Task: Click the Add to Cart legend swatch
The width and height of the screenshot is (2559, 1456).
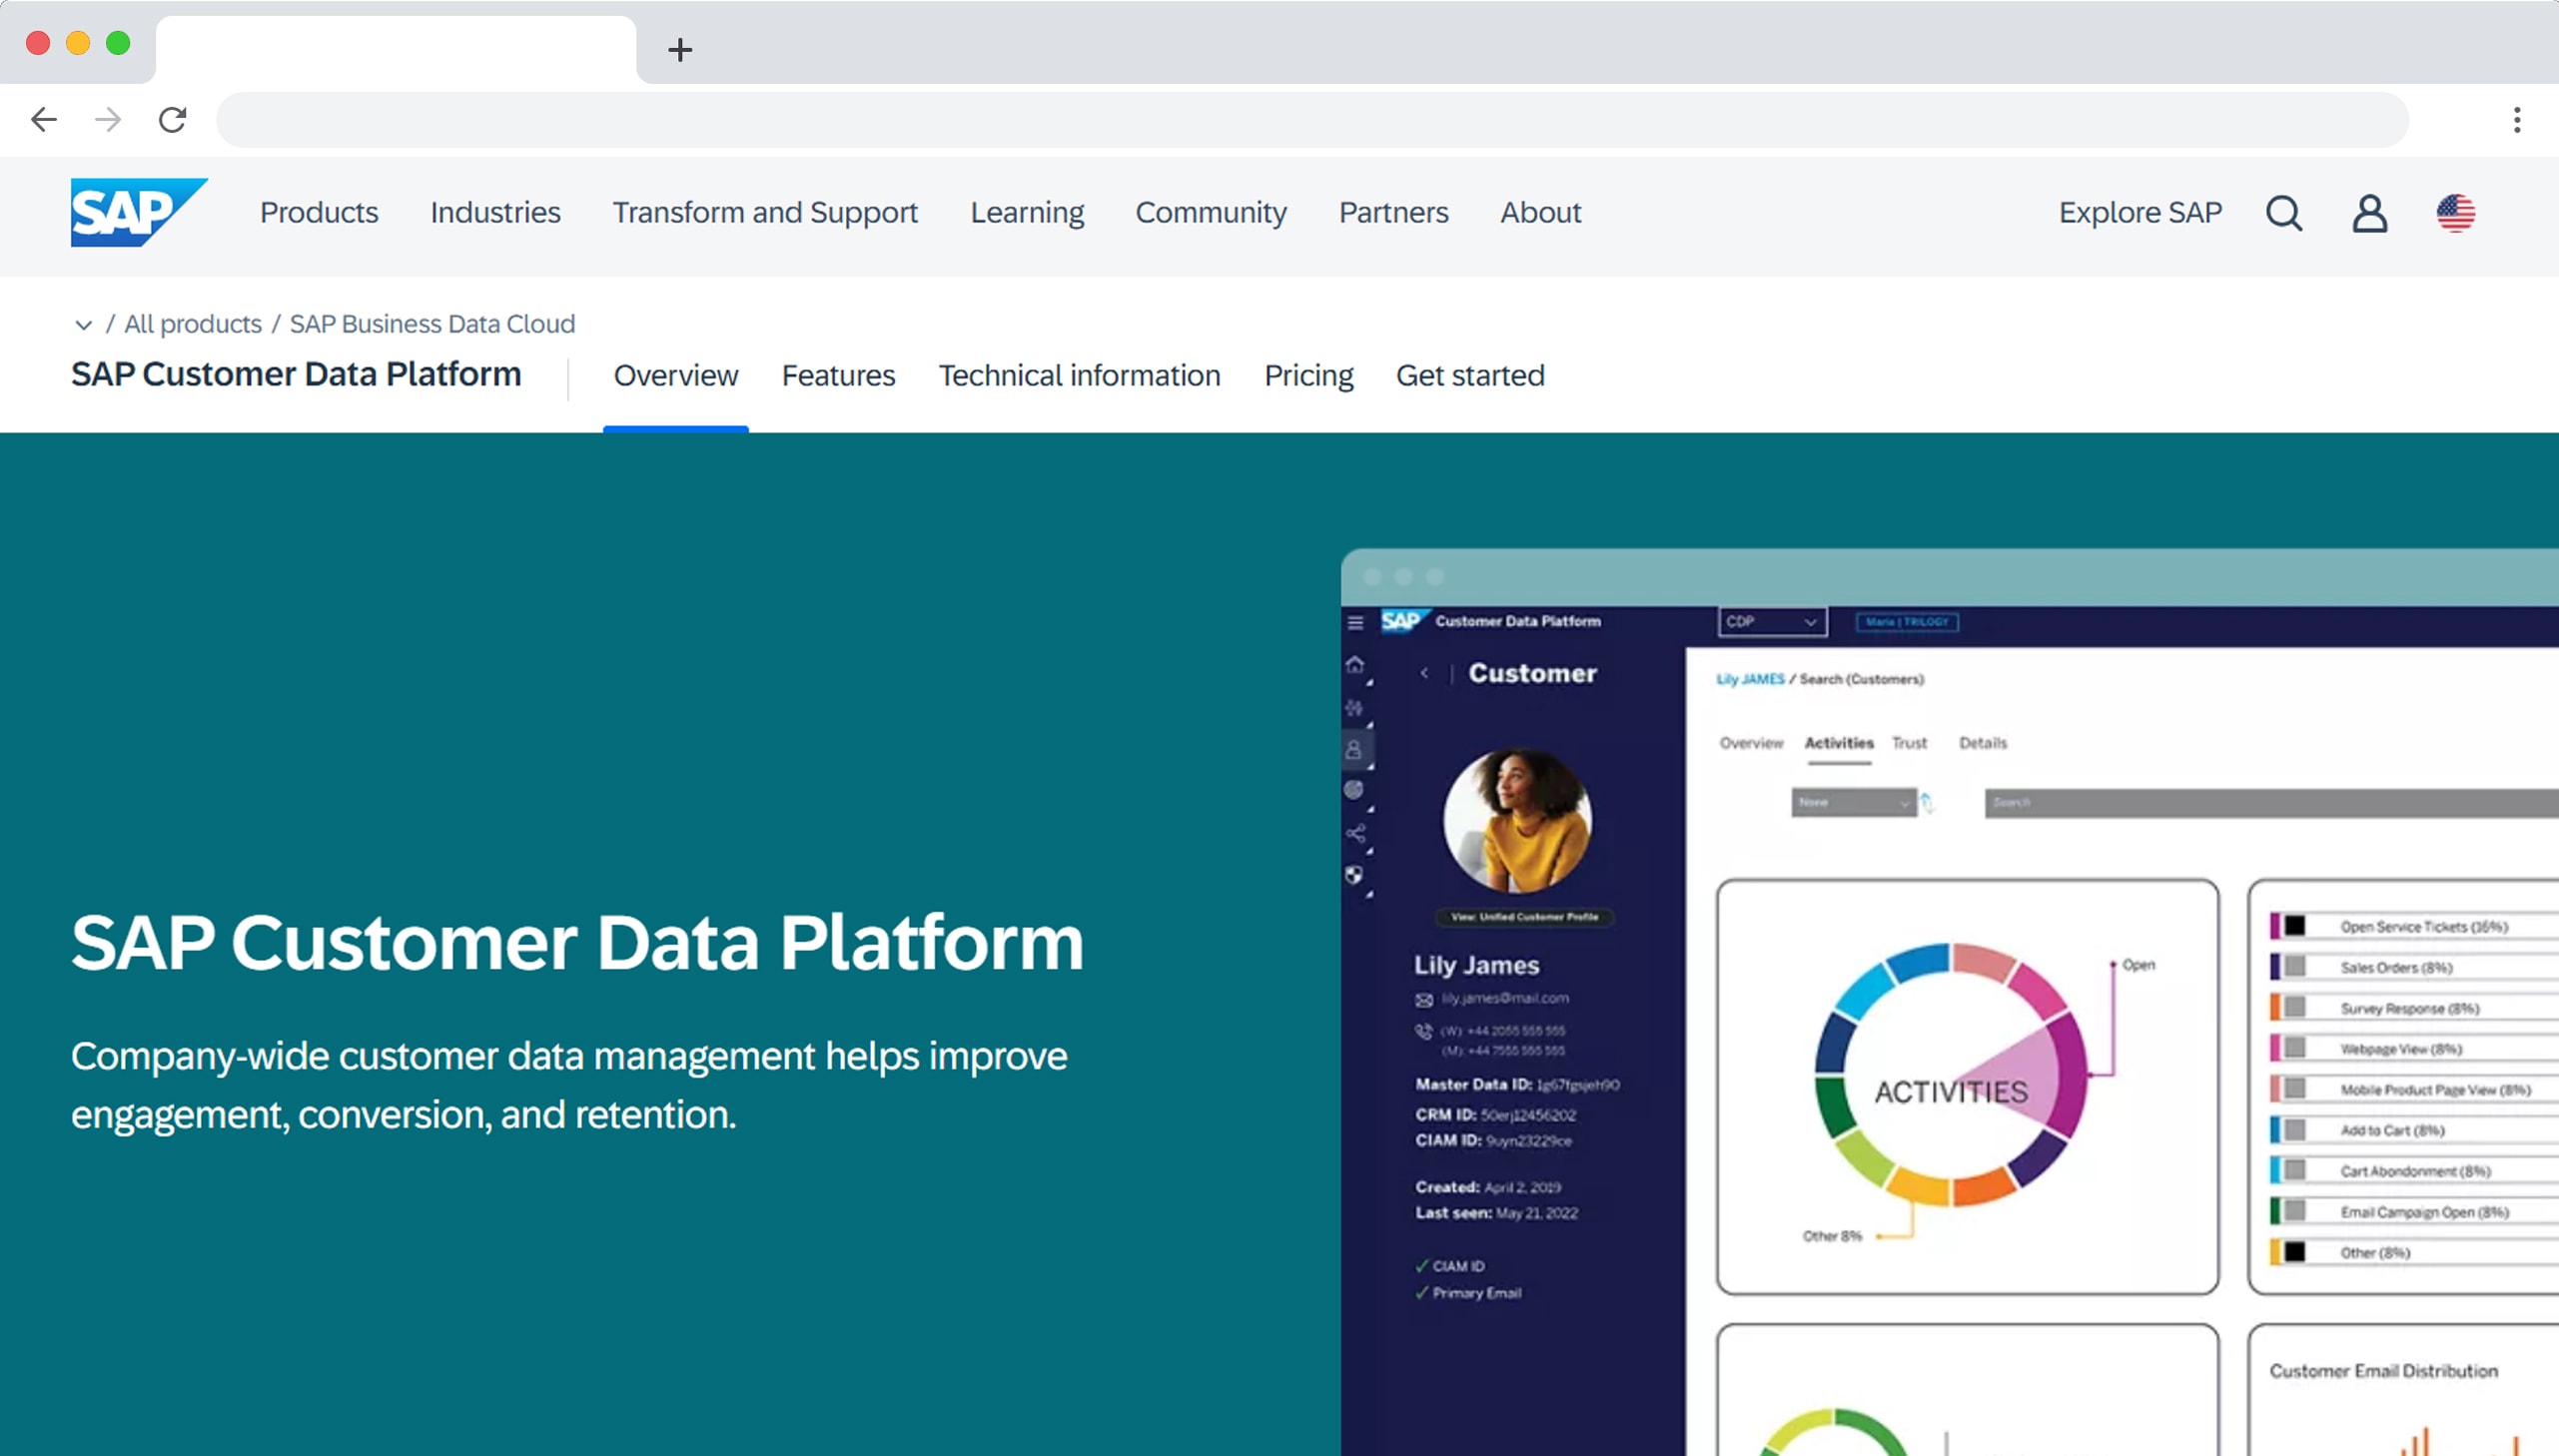Action: tap(2287, 1130)
